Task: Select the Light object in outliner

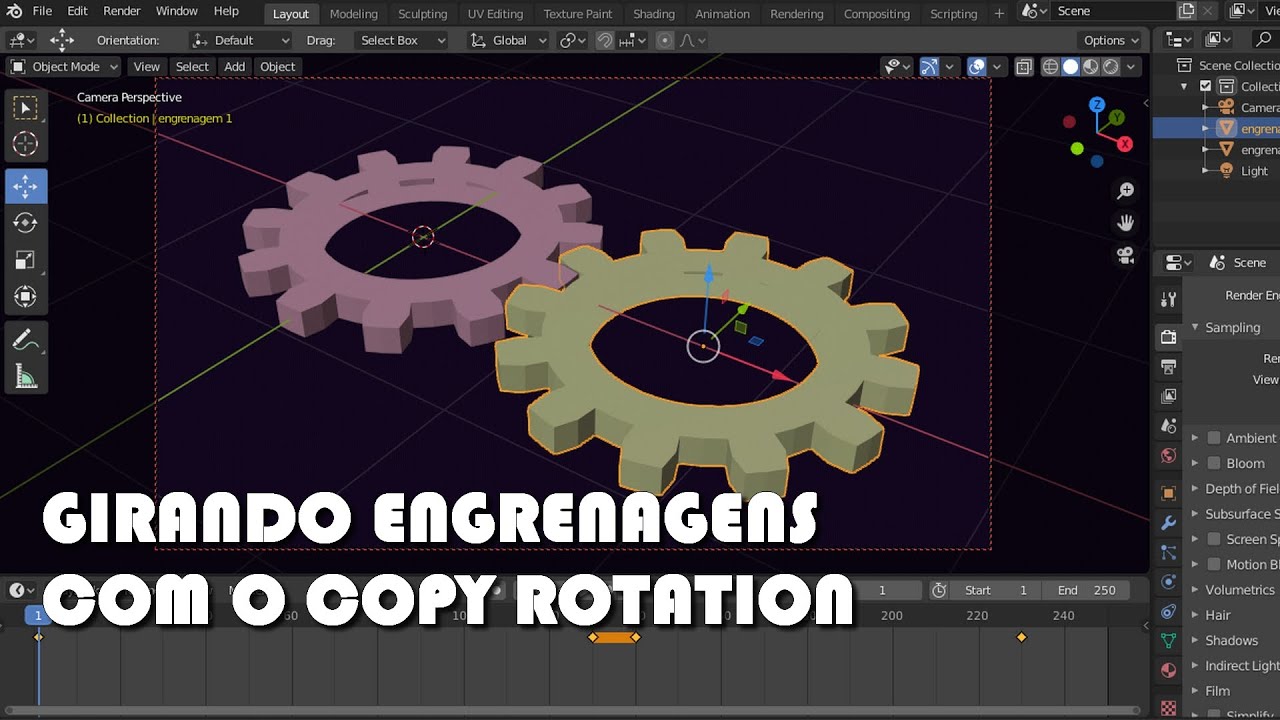Action: pos(1254,171)
